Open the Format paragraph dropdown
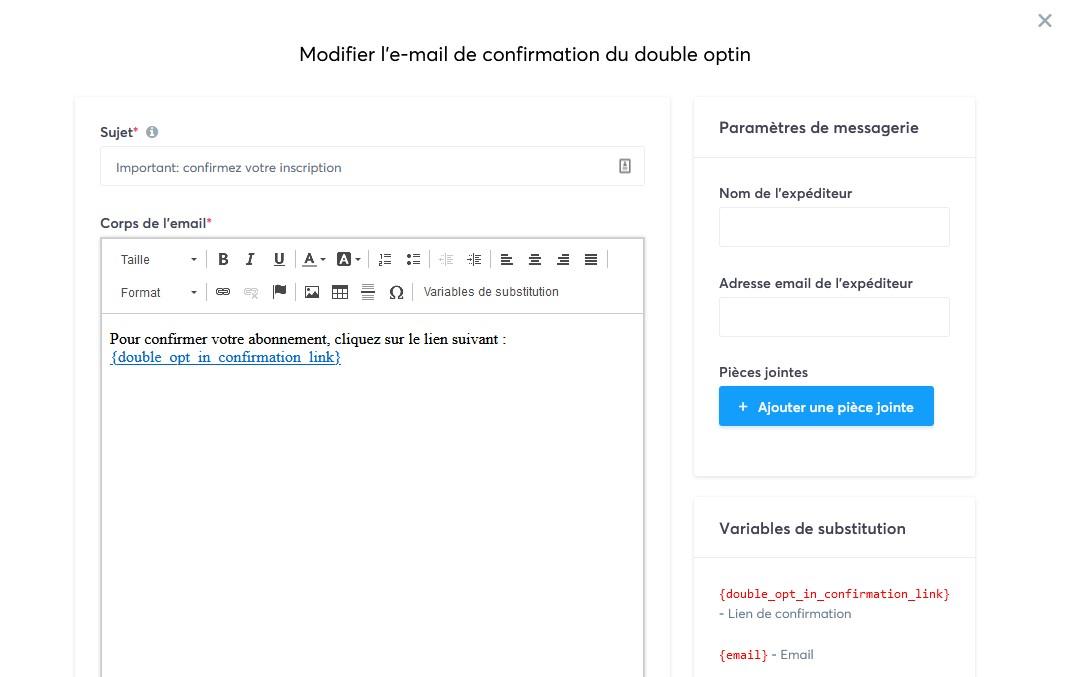This screenshot has width=1070, height=677. (x=159, y=292)
